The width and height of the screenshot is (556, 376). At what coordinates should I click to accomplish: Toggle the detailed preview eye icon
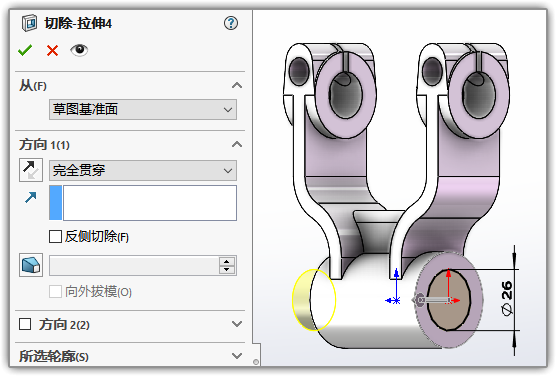(79, 50)
